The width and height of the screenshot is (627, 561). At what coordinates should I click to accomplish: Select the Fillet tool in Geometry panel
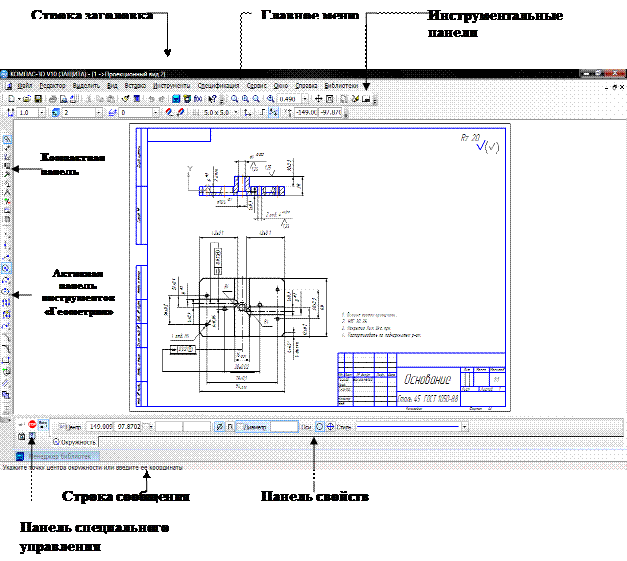[6, 349]
